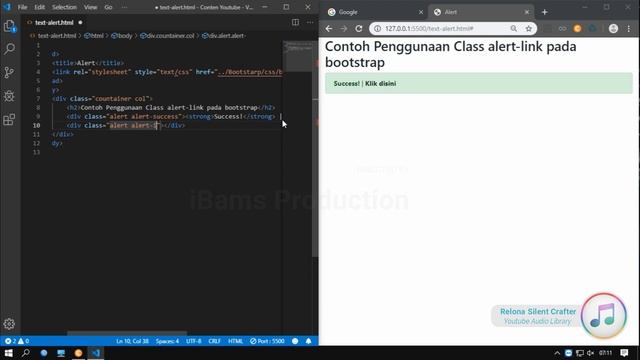This screenshot has height=360, width=640.
Task: Select the text-alert.html editor tab
Action: click(x=54, y=22)
